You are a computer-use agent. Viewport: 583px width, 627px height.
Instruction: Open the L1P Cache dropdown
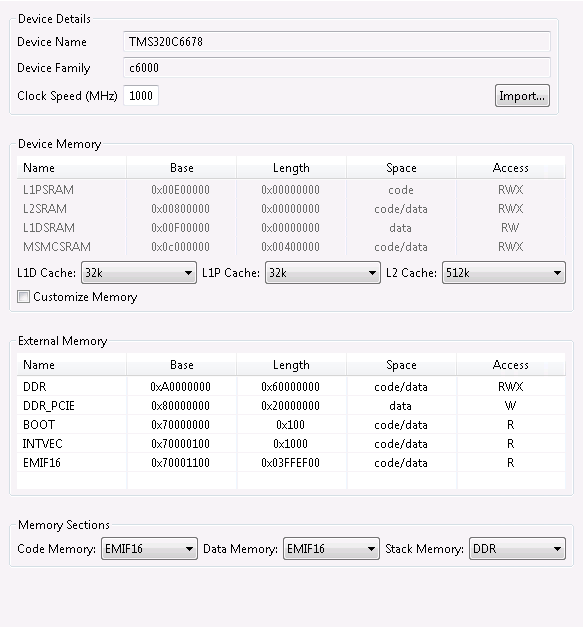[323, 273]
